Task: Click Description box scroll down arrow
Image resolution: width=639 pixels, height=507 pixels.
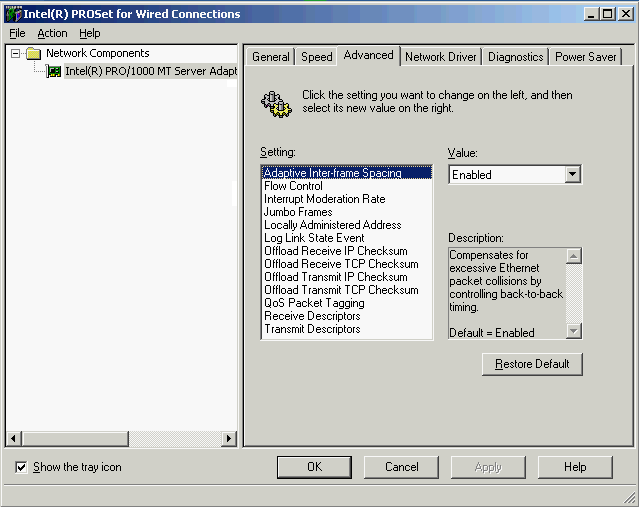Action: point(574,331)
